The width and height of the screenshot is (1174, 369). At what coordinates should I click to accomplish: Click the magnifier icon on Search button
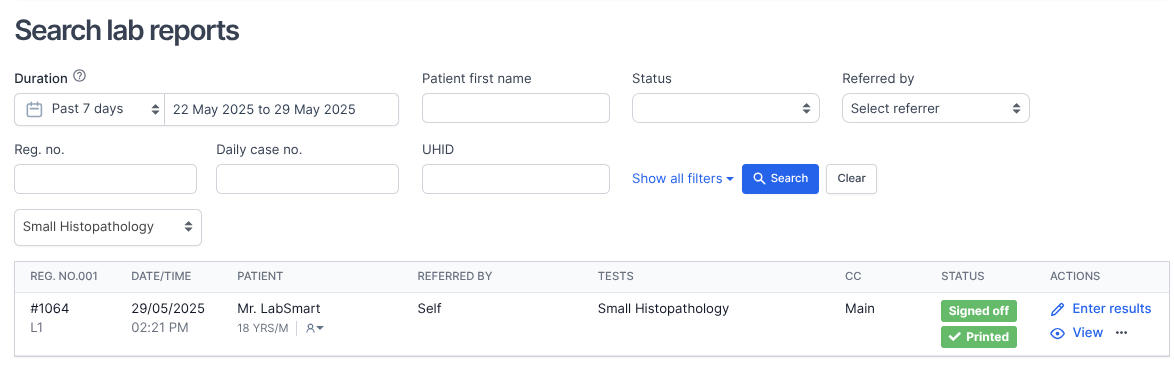(758, 179)
